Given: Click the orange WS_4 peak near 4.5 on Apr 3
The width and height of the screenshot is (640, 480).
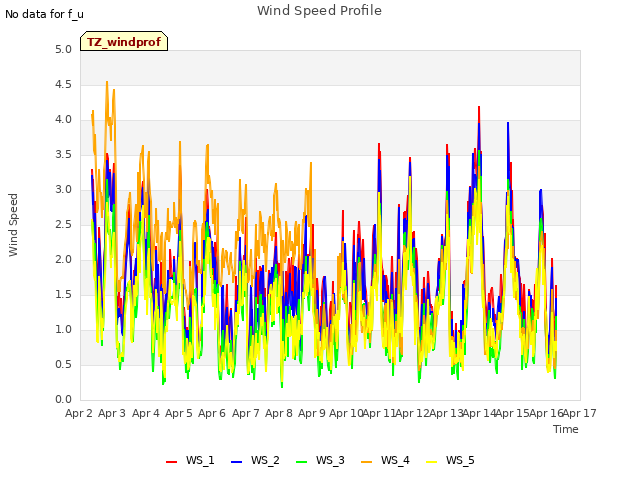Looking at the screenshot, I should pos(107,82).
